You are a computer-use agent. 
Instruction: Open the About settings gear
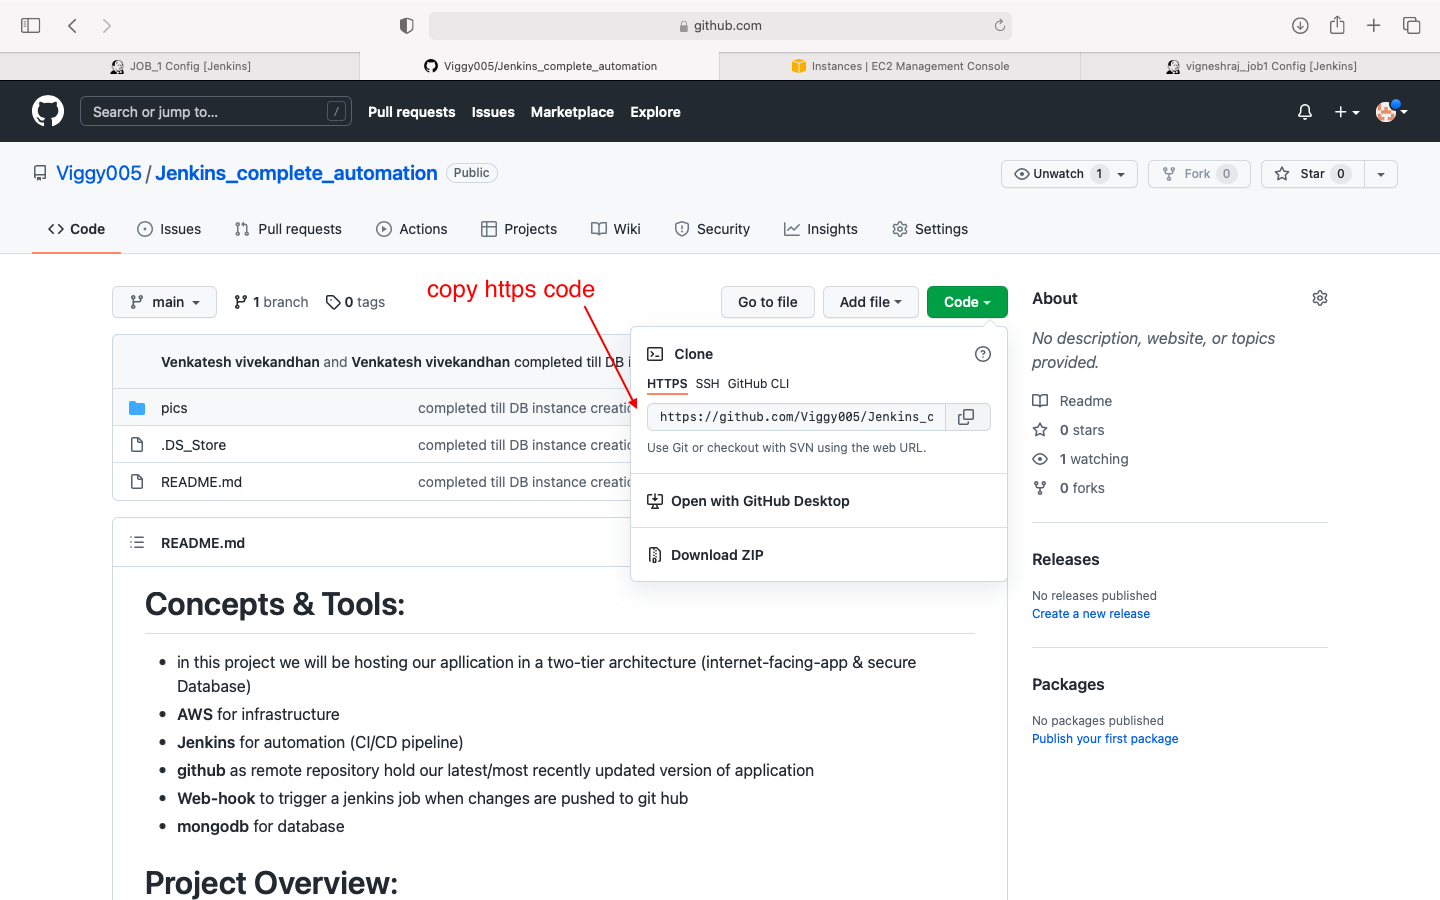[x=1320, y=298]
